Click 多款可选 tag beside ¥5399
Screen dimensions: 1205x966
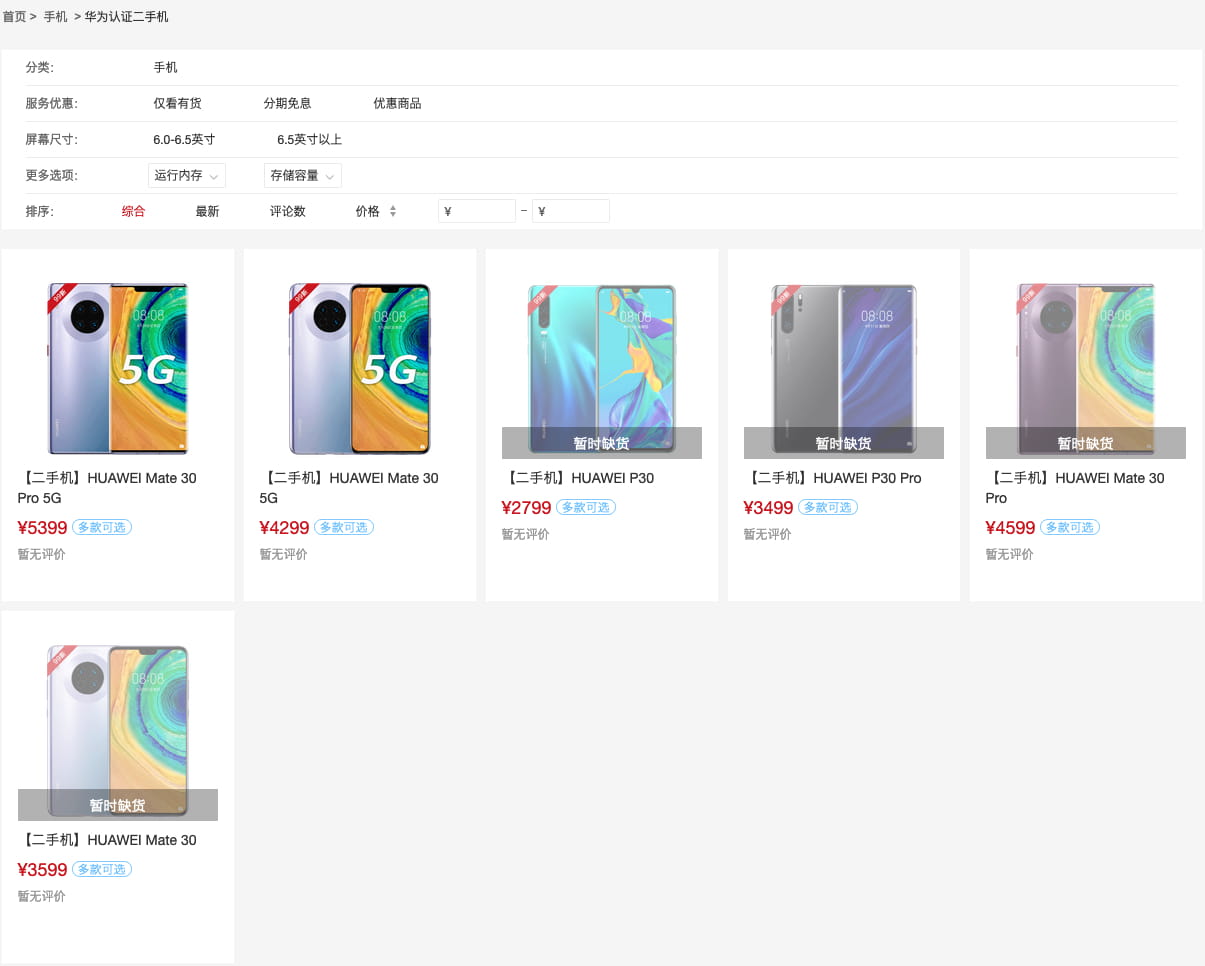[102, 527]
